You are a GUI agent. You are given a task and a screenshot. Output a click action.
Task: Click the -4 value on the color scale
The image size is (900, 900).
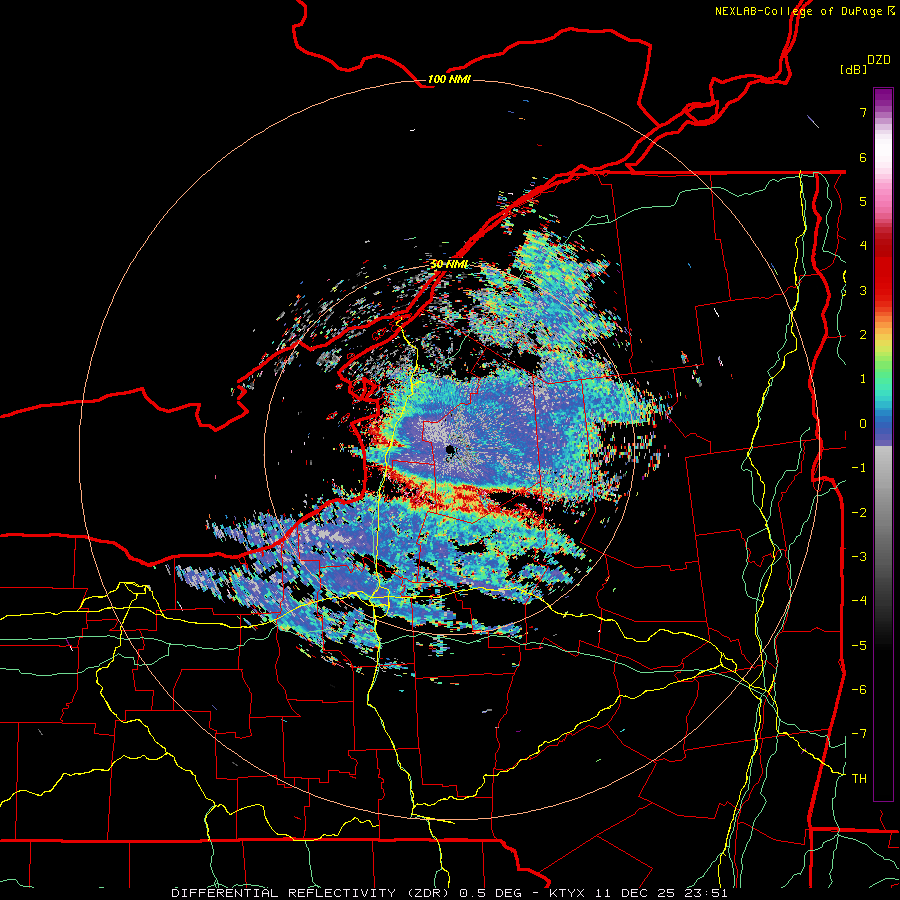point(859,601)
